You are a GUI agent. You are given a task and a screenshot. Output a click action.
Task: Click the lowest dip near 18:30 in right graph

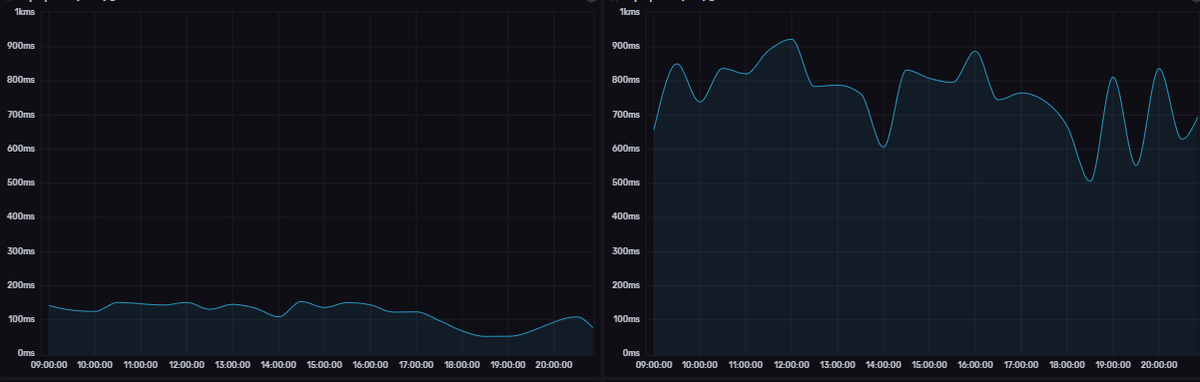(1090, 181)
